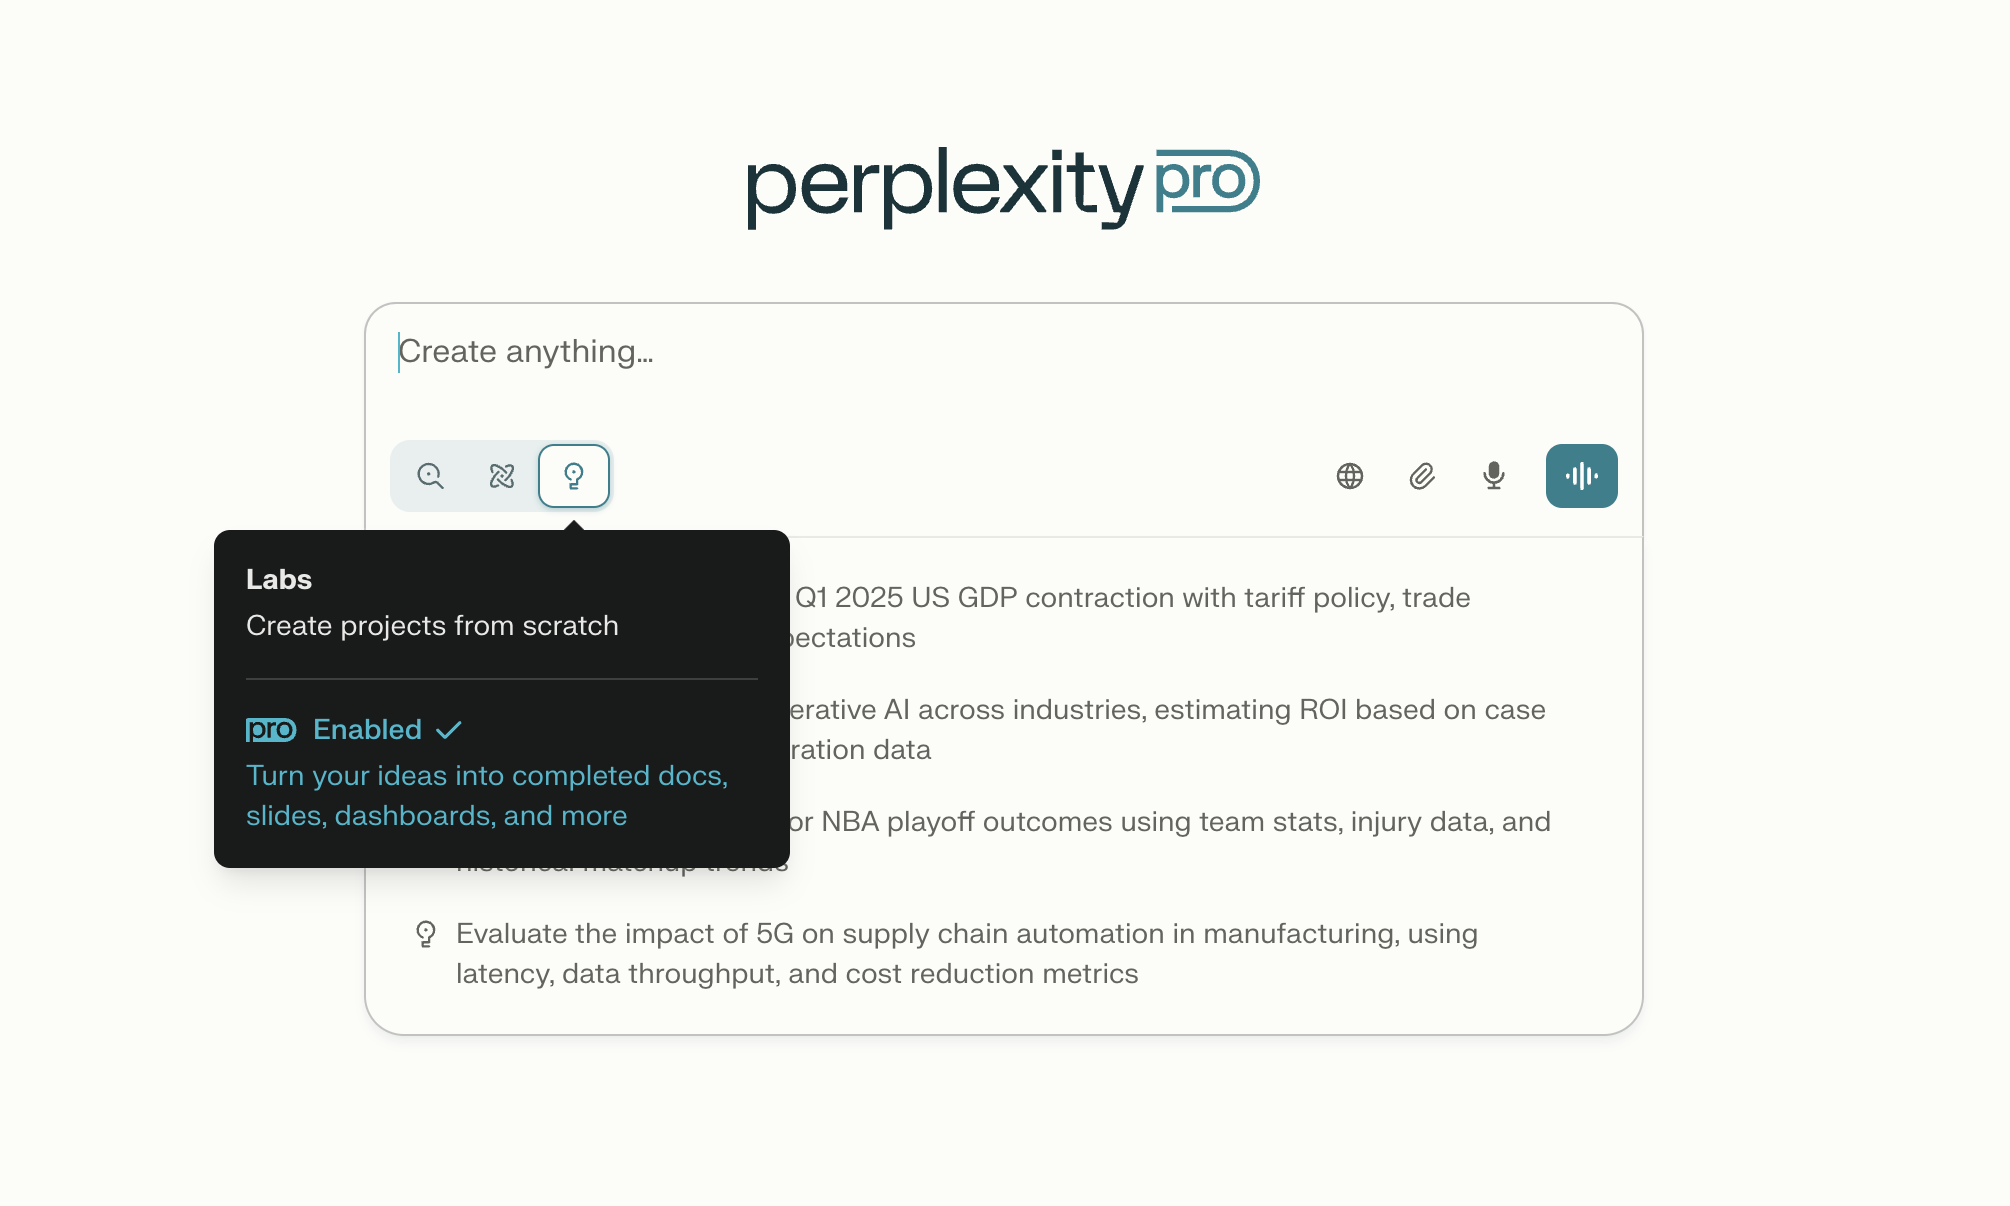Click the Labs lightbulb icon in the toolbar
2010x1206 pixels.
tap(574, 476)
